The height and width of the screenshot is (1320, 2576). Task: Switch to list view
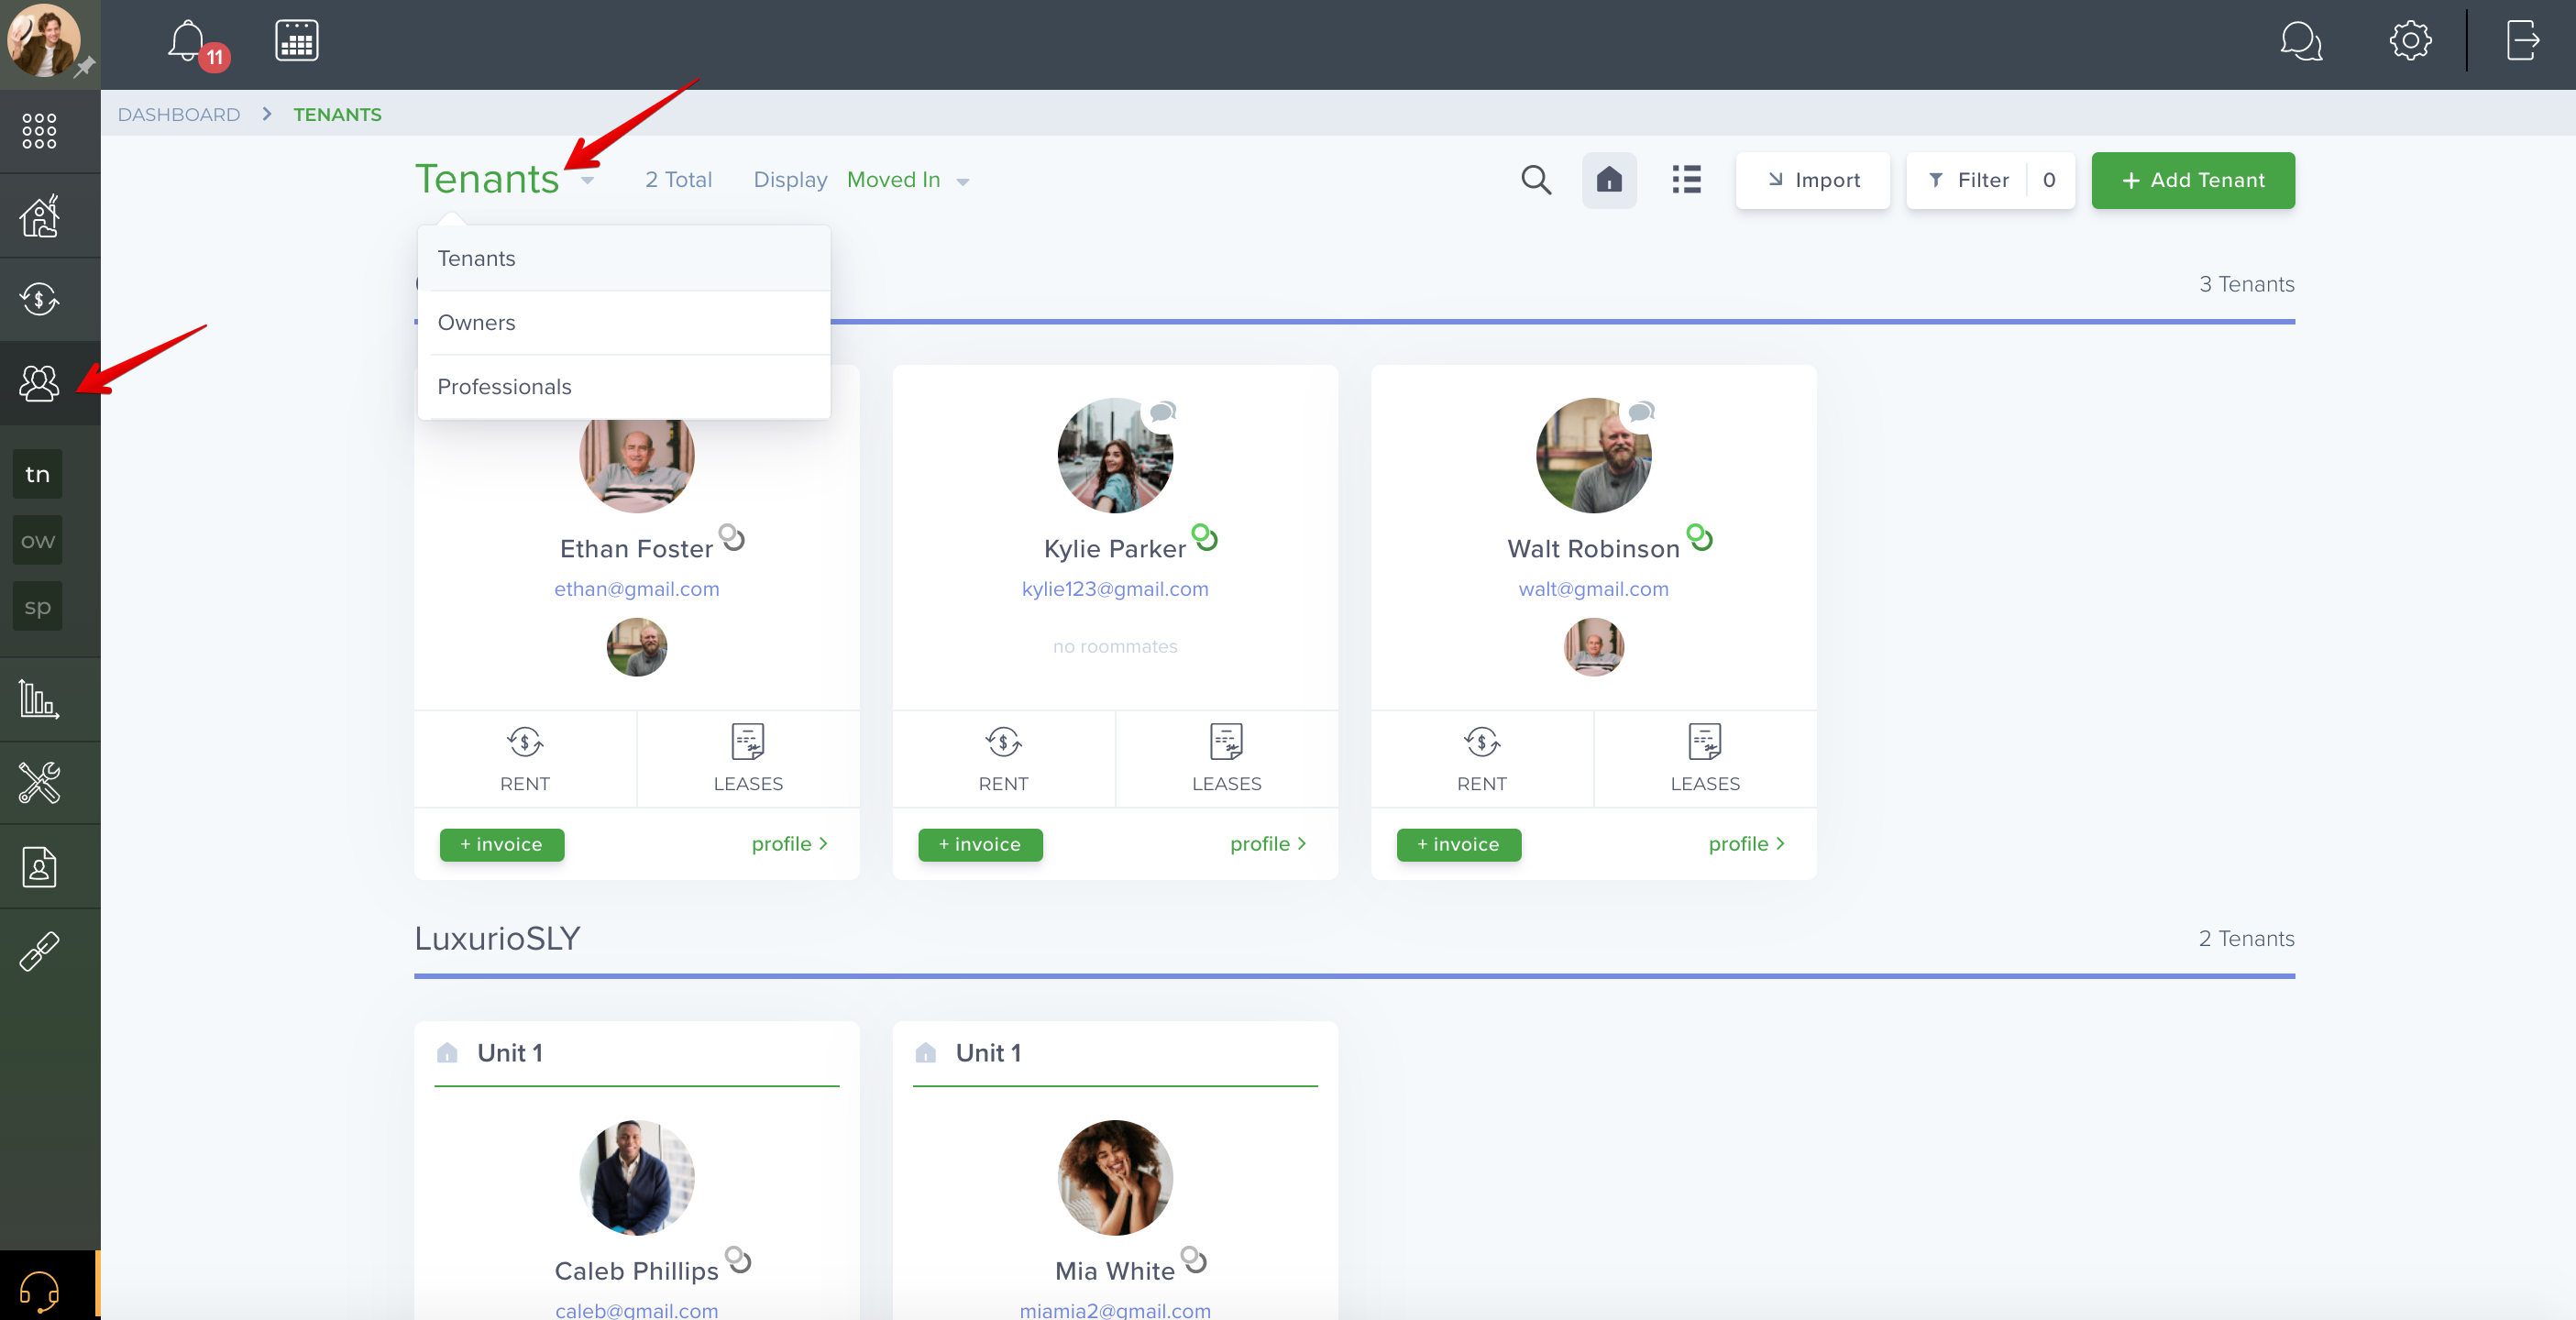1687,180
